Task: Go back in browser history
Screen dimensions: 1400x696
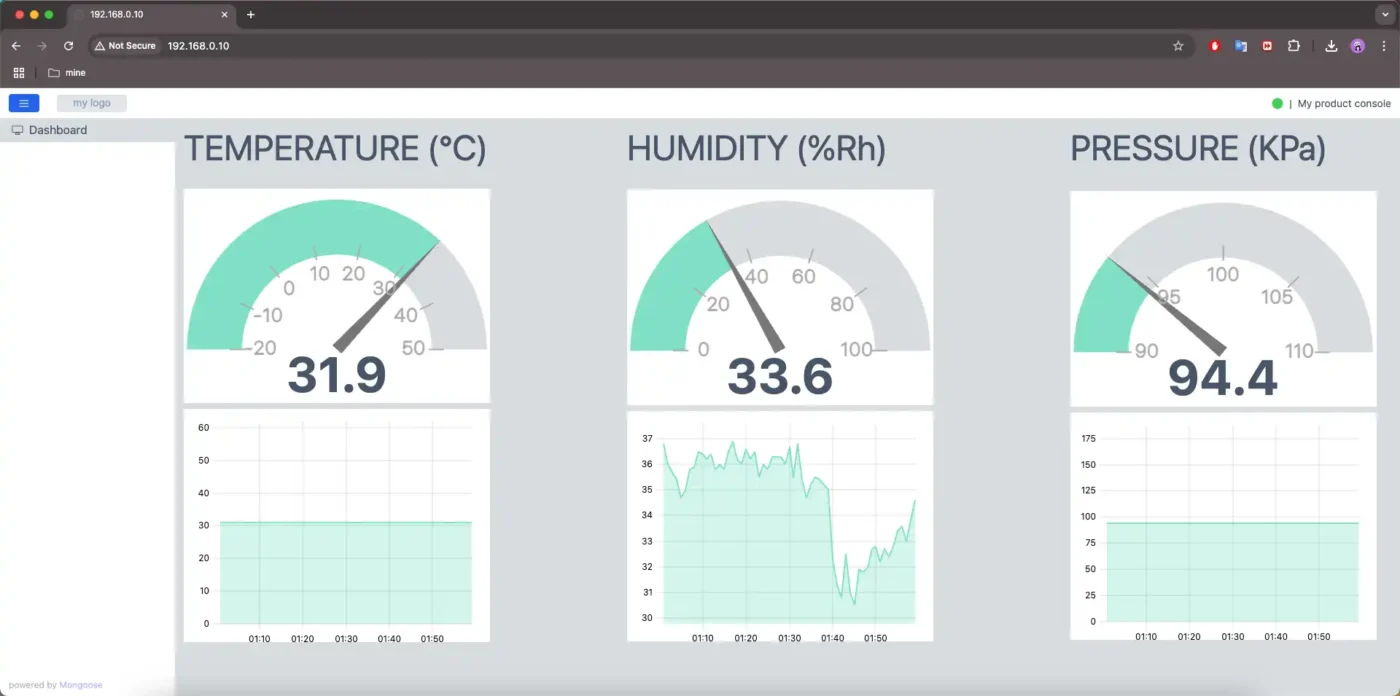Action: click(x=16, y=46)
